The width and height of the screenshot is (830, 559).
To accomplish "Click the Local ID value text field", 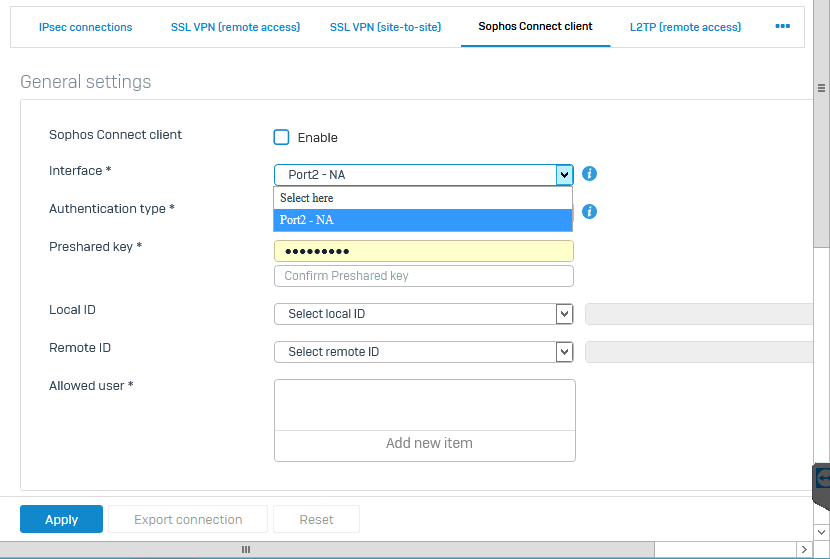I will click(x=699, y=314).
